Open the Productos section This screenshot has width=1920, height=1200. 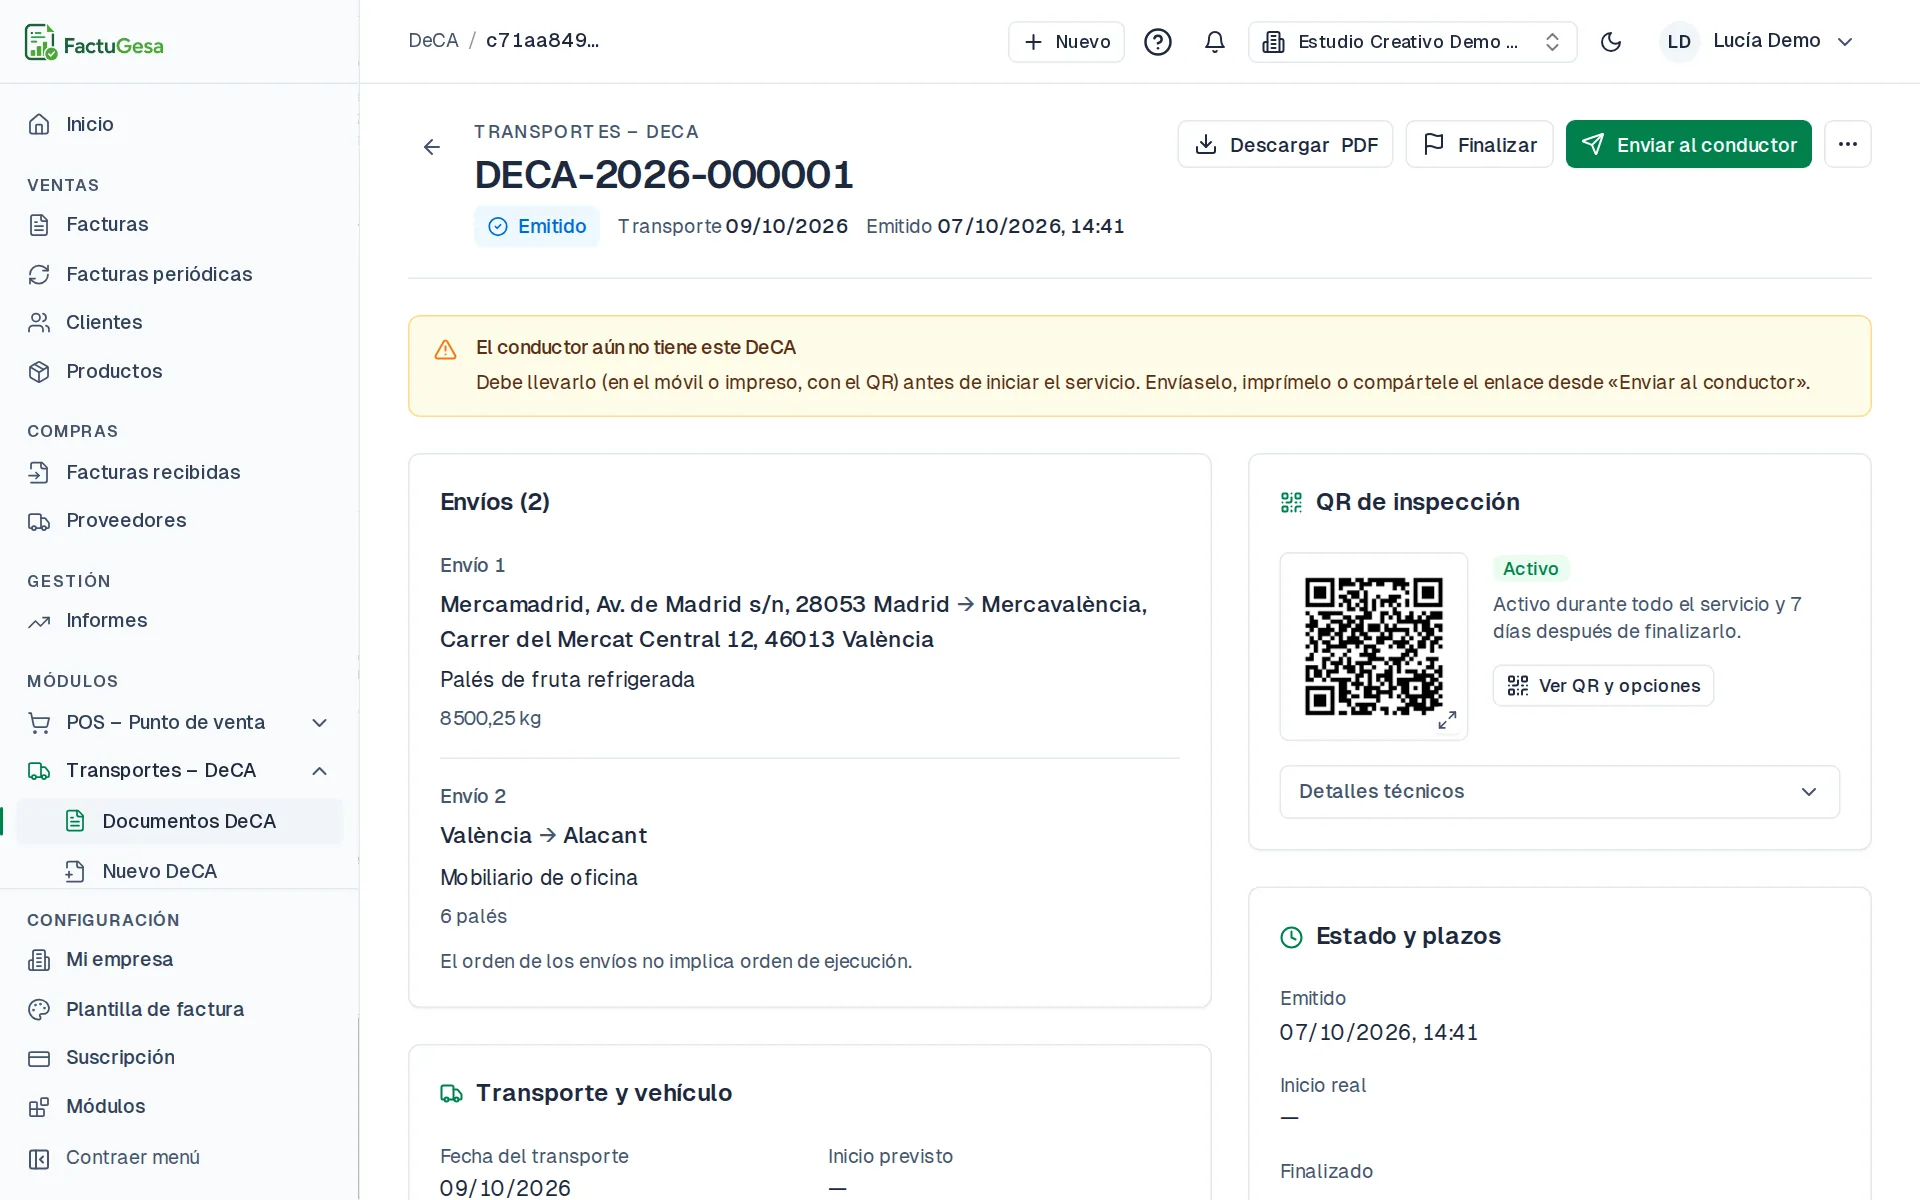179,371
